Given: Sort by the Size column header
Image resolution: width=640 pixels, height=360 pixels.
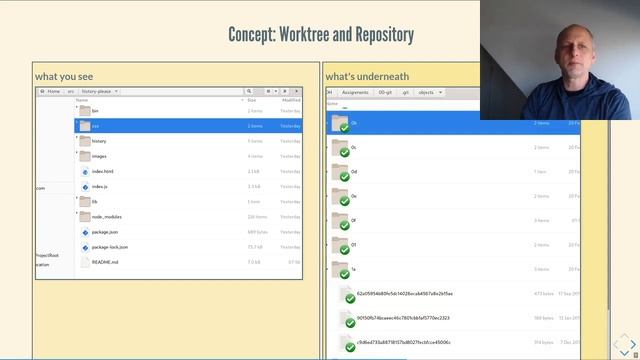Looking at the screenshot, I should (x=252, y=100).
